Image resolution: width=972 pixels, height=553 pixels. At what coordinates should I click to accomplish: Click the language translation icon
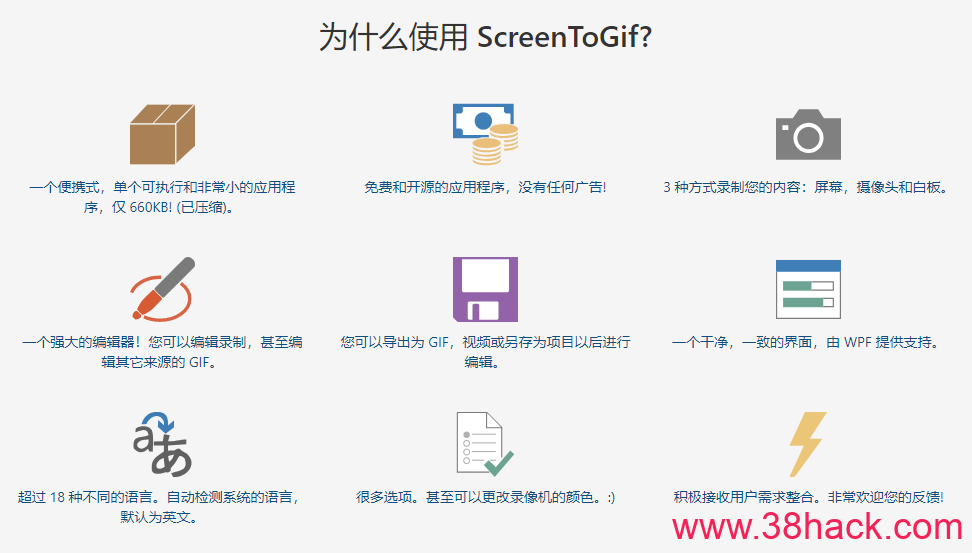pyautogui.click(x=162, y=444)
